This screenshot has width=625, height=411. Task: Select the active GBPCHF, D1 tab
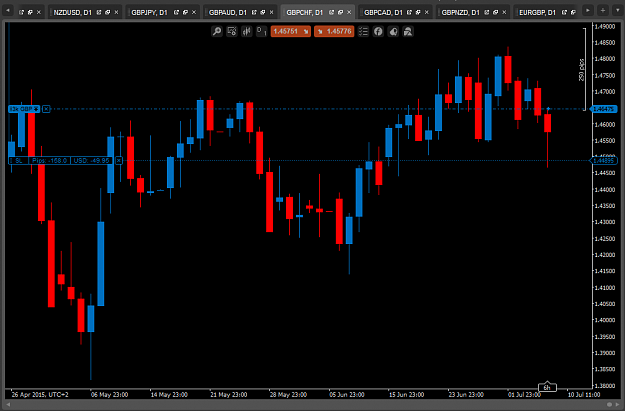pos(305,13)
